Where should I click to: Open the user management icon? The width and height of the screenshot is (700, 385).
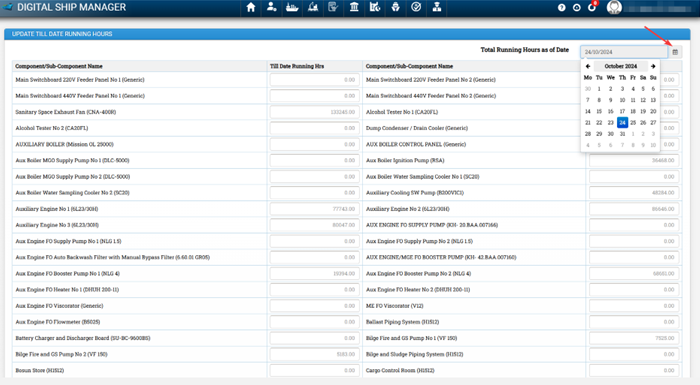tap(271, 7)
